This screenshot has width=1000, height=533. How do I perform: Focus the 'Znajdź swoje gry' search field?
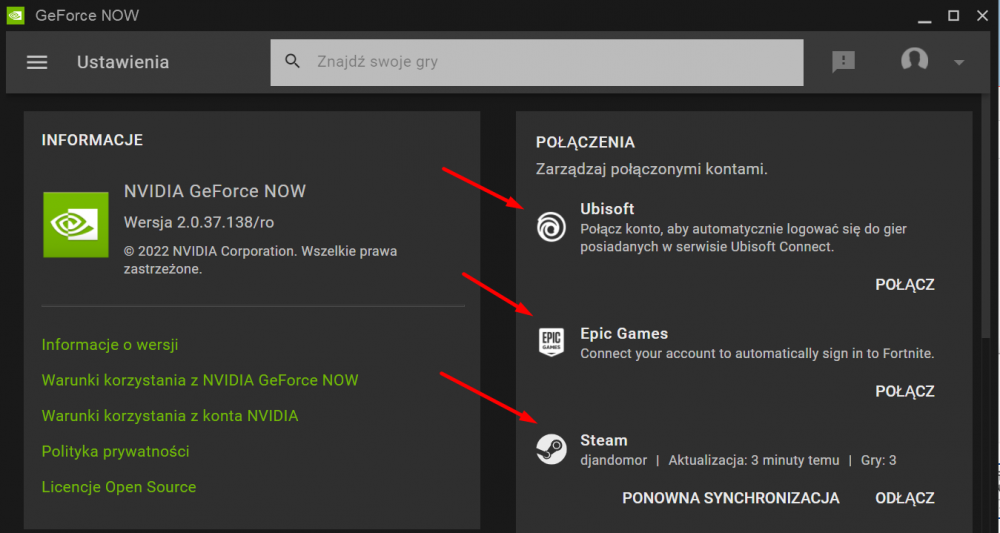(536, 62)
